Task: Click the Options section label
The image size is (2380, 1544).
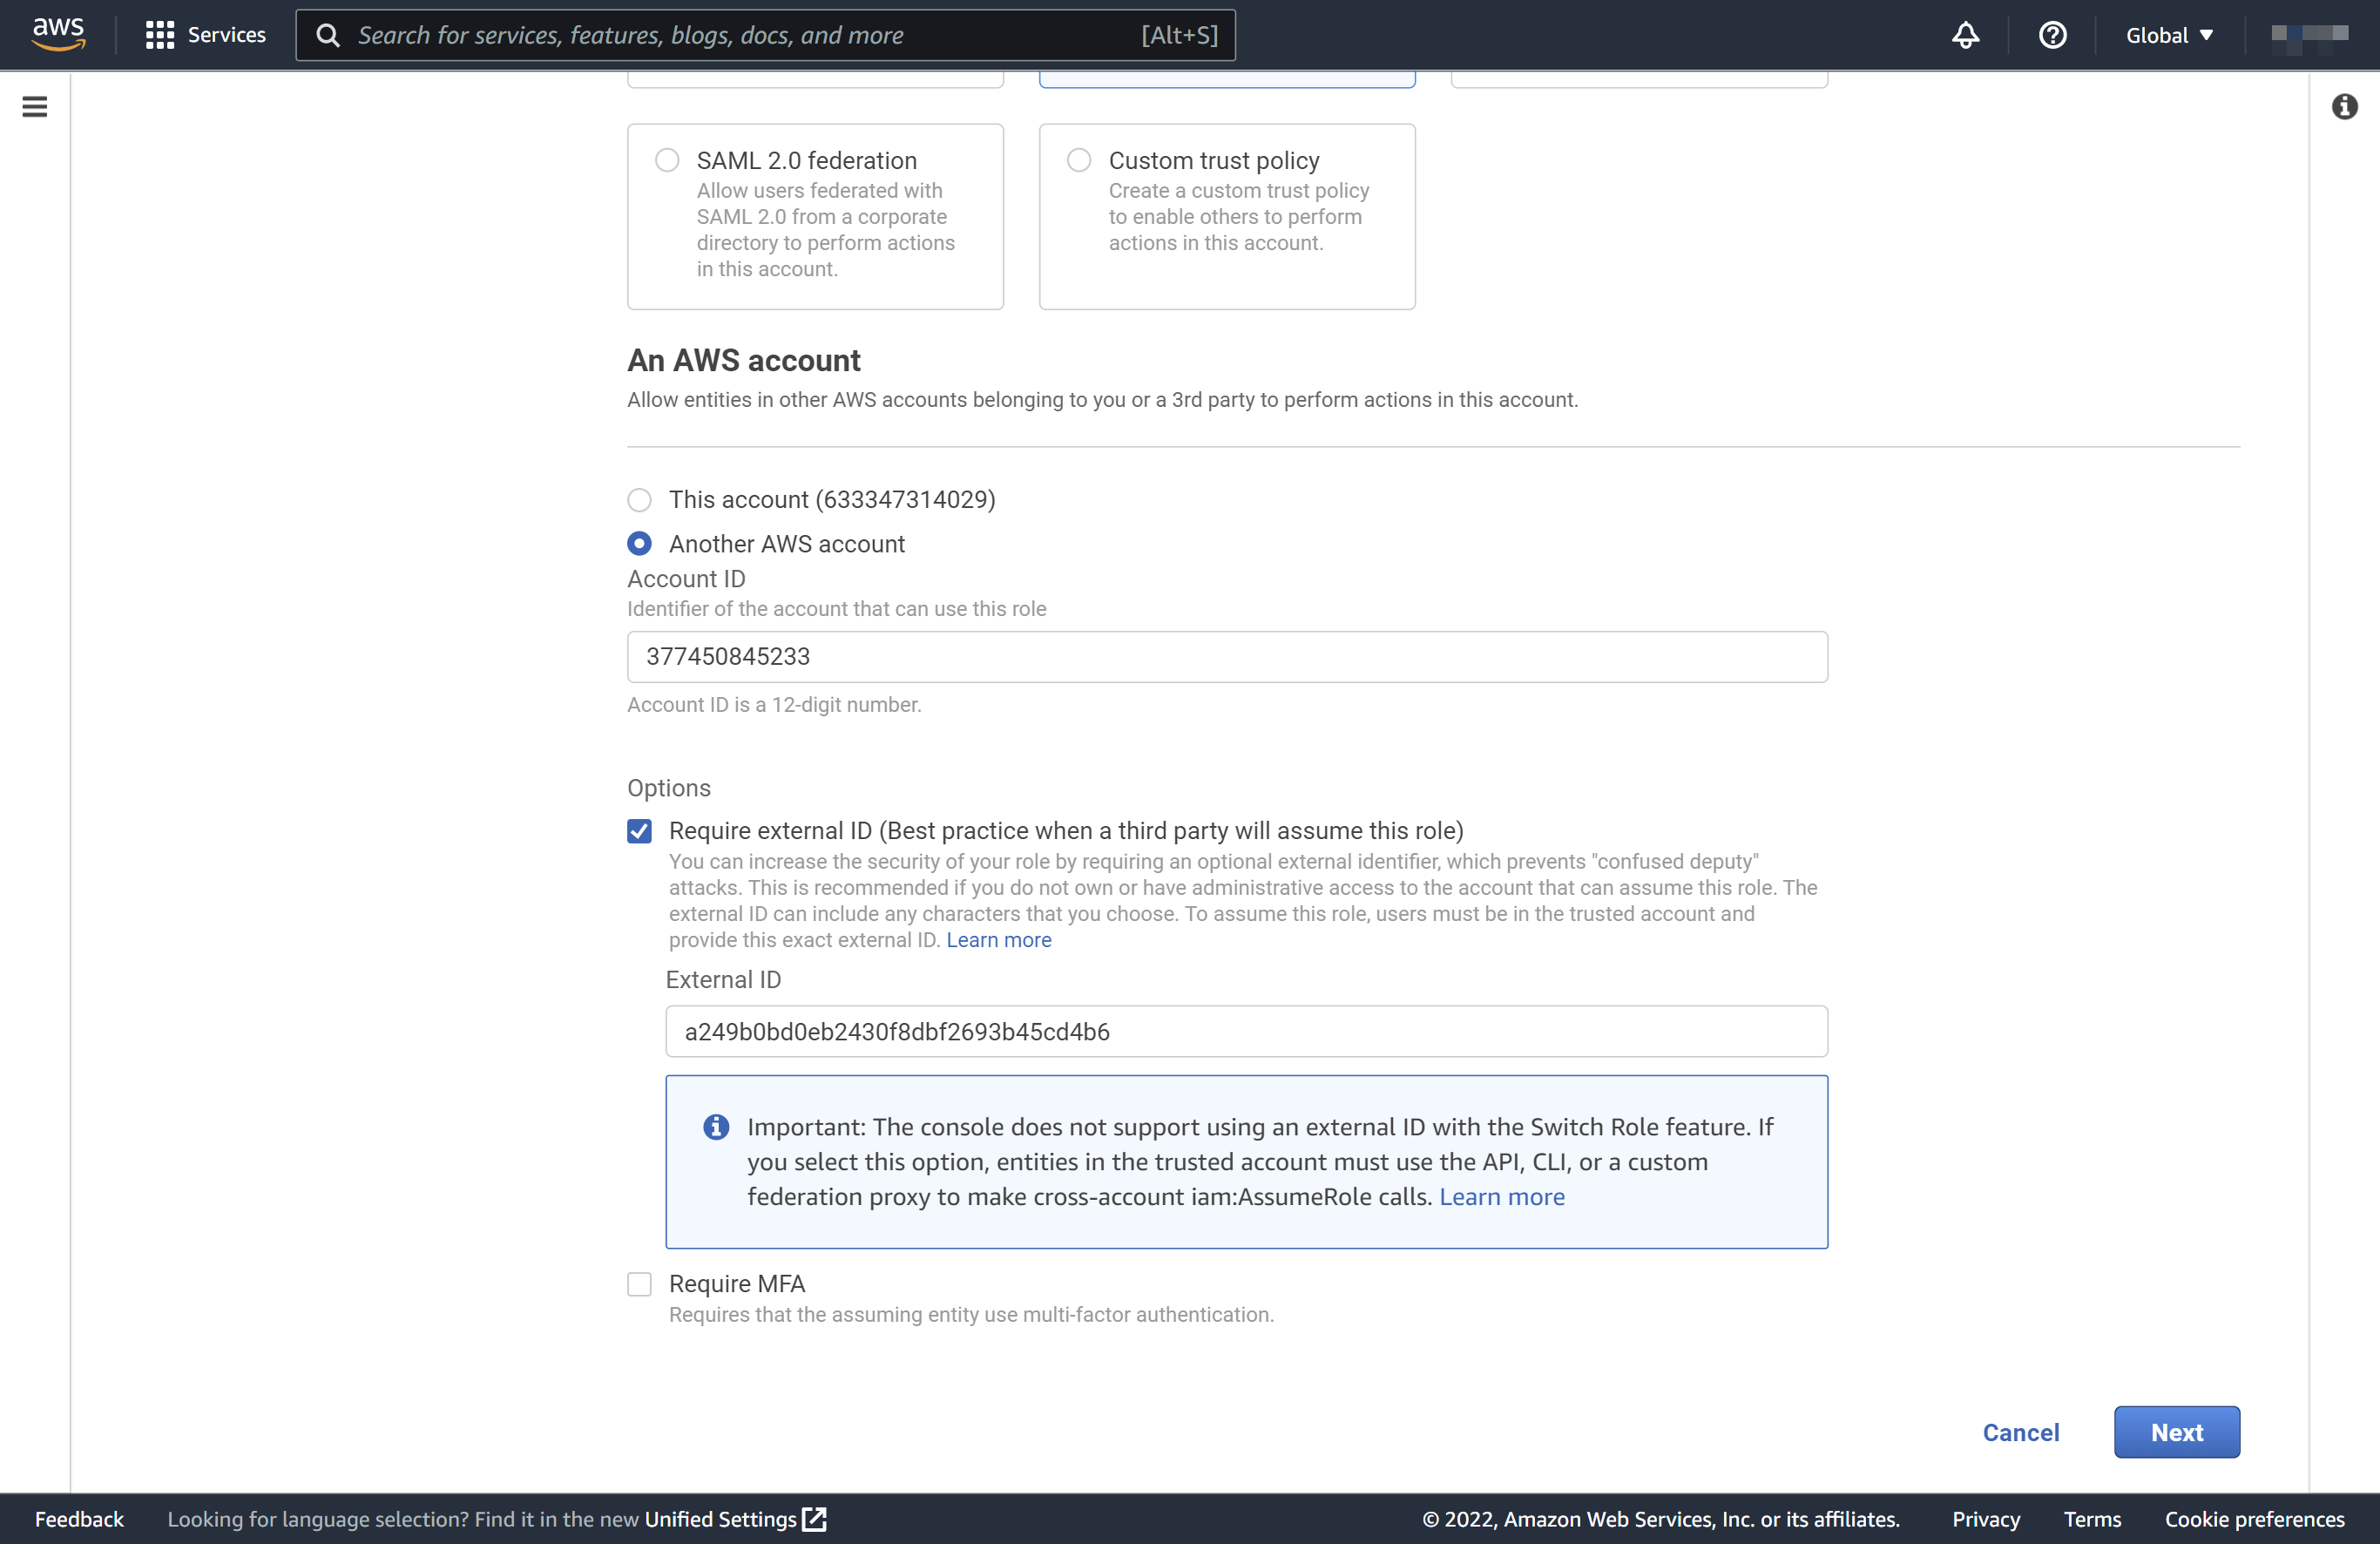Action: pos(669,787)
